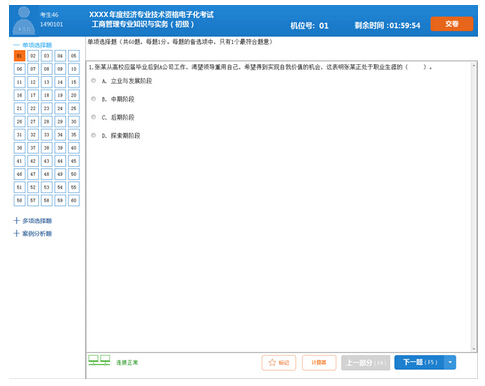Click the network connection status icon
The height and width of the screenshot is (386, 485).
(x=99, y=360)
